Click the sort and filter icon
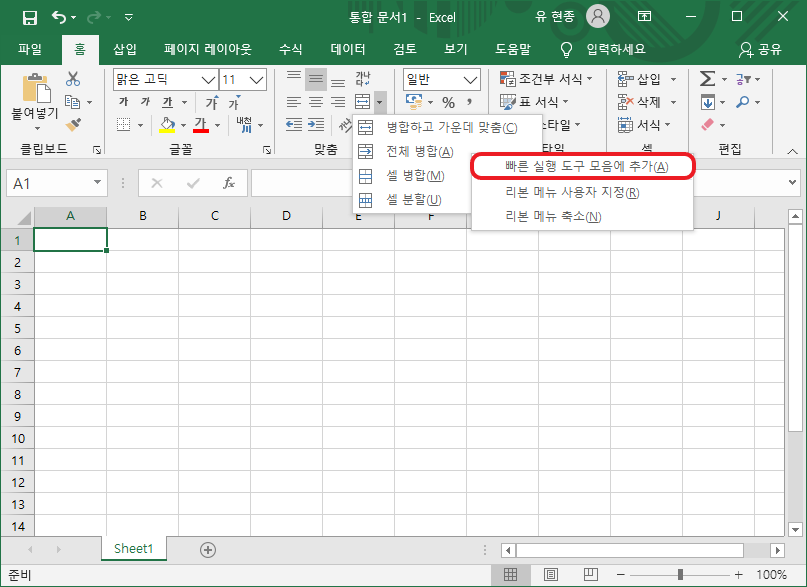Screen dimensions: 807x587 [x=743, y=79]
